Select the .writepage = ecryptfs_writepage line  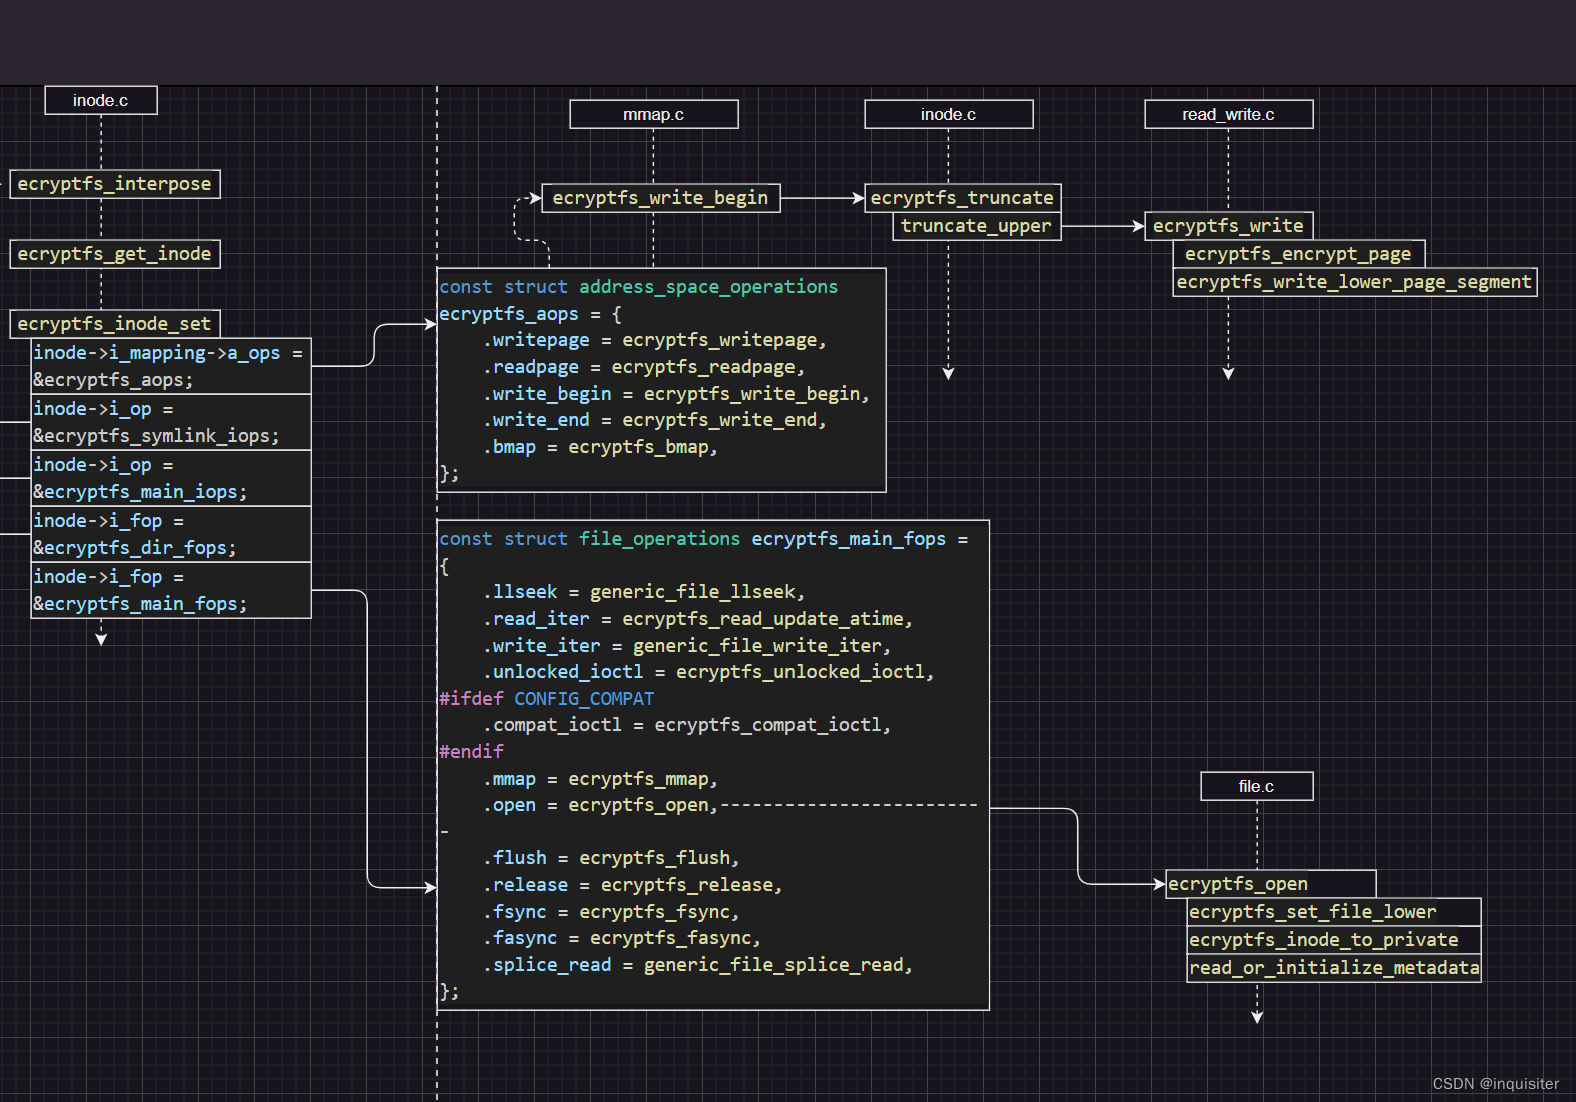(655, 340)
